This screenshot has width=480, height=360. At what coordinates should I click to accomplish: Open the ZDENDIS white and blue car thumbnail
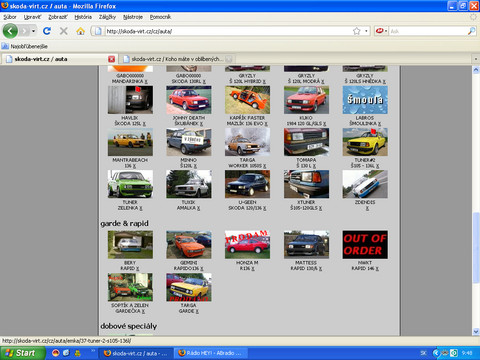[x=365, y=184]
